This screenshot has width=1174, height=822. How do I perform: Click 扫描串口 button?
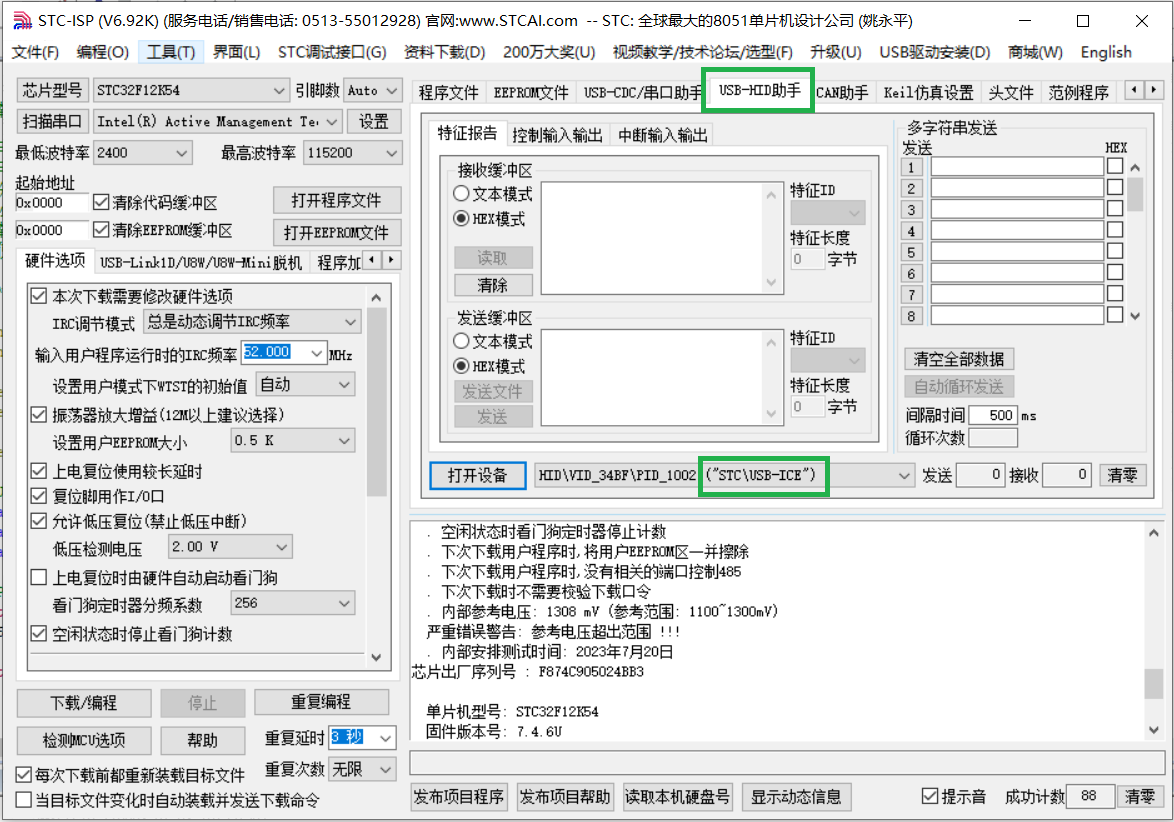52,121
